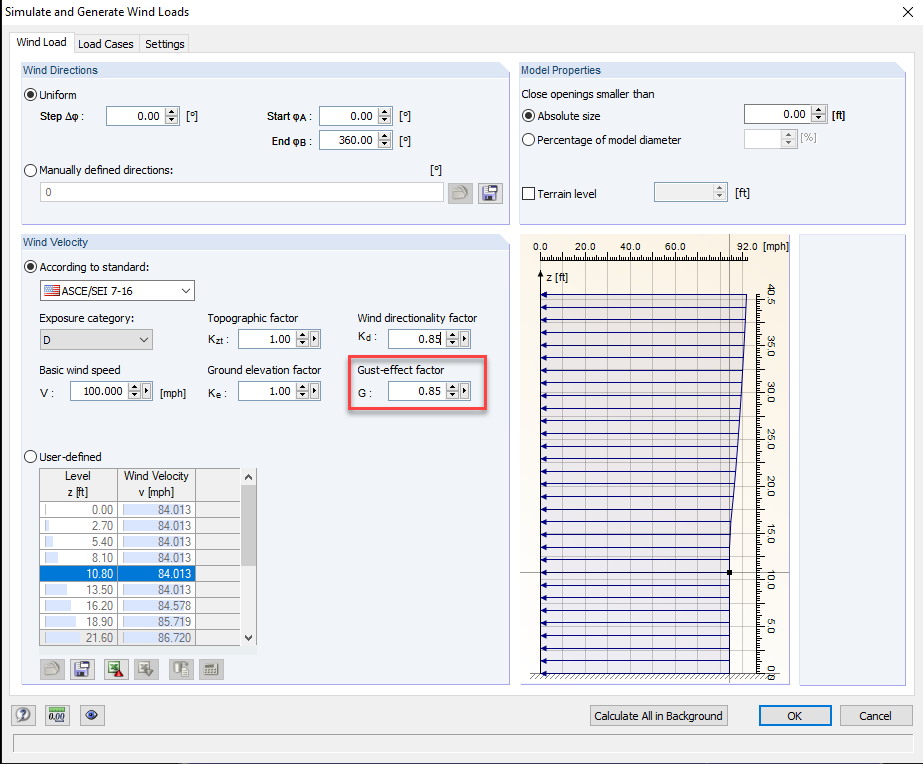Switch to Wind Load tab
This screenshot has height=764, width=923.
click(41, 42)
